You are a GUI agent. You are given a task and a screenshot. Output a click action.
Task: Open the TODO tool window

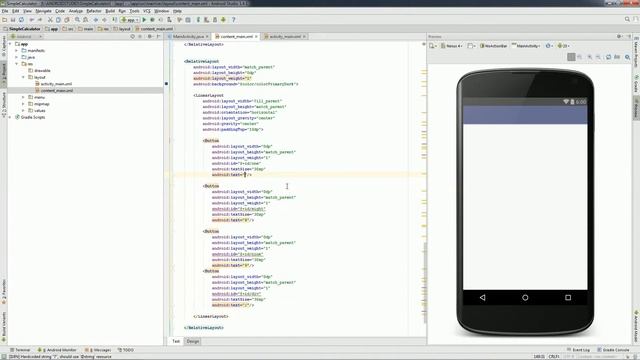[x=126, y=350]
